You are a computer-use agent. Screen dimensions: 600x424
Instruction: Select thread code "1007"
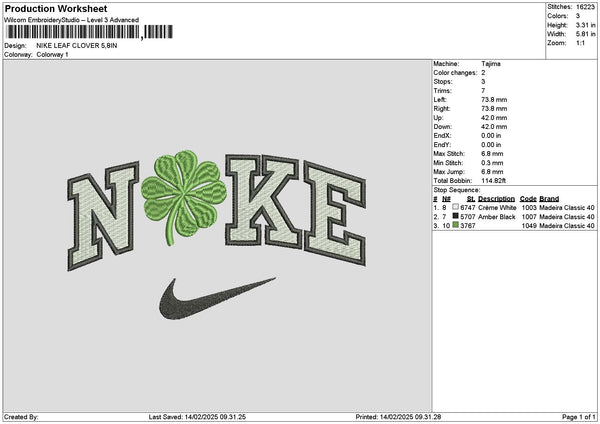(529, 217)
